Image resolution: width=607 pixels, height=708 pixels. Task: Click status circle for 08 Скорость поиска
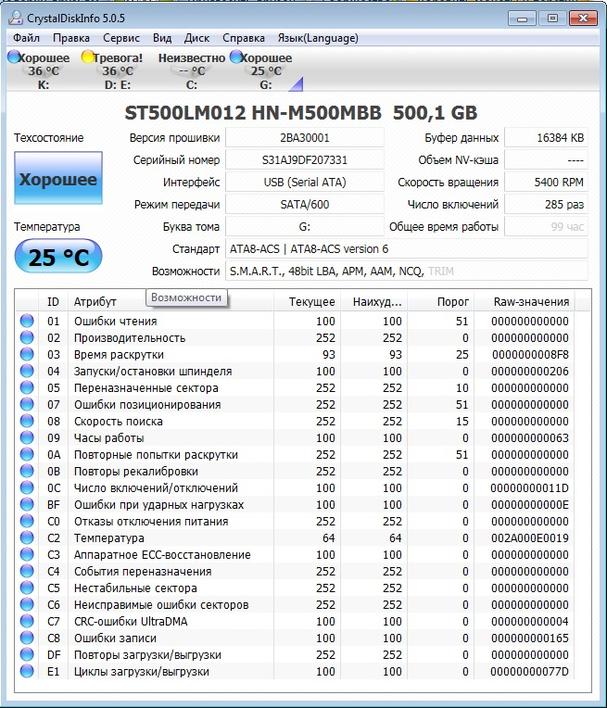[27, 421]
